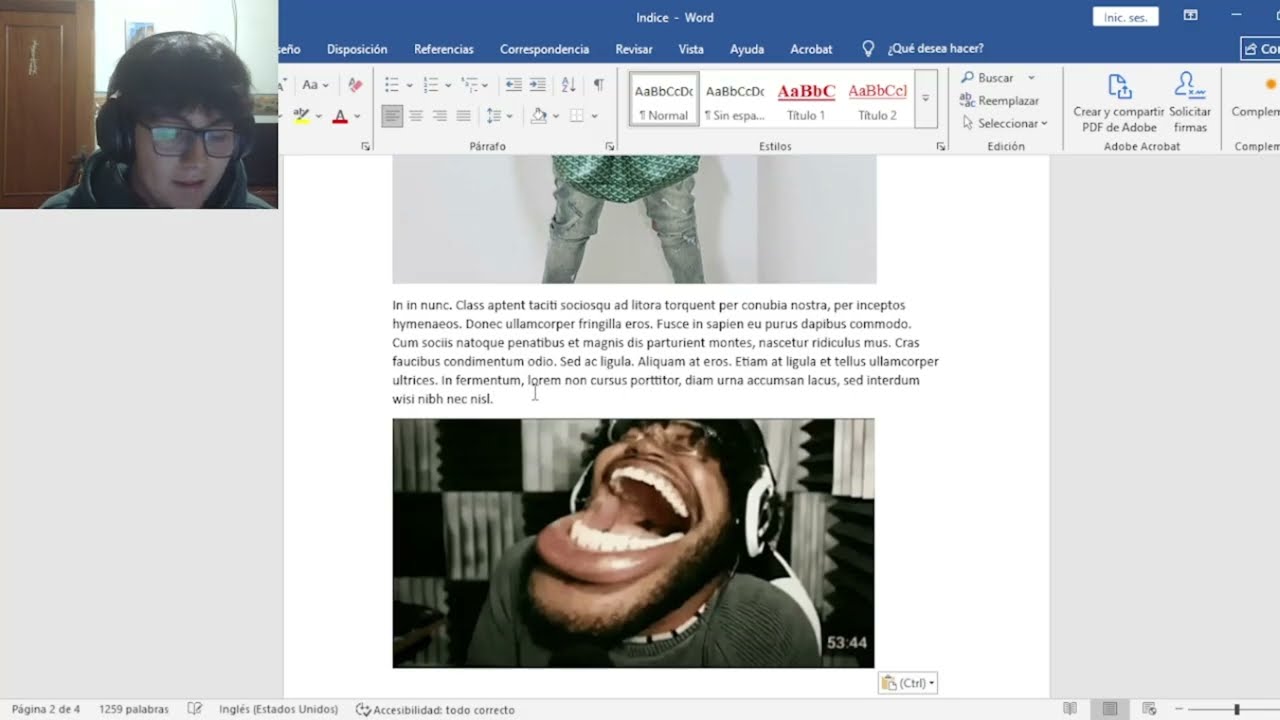Expand the styles gallery
The width and height of the screenshot is (1280, 720).
(926, 99)
